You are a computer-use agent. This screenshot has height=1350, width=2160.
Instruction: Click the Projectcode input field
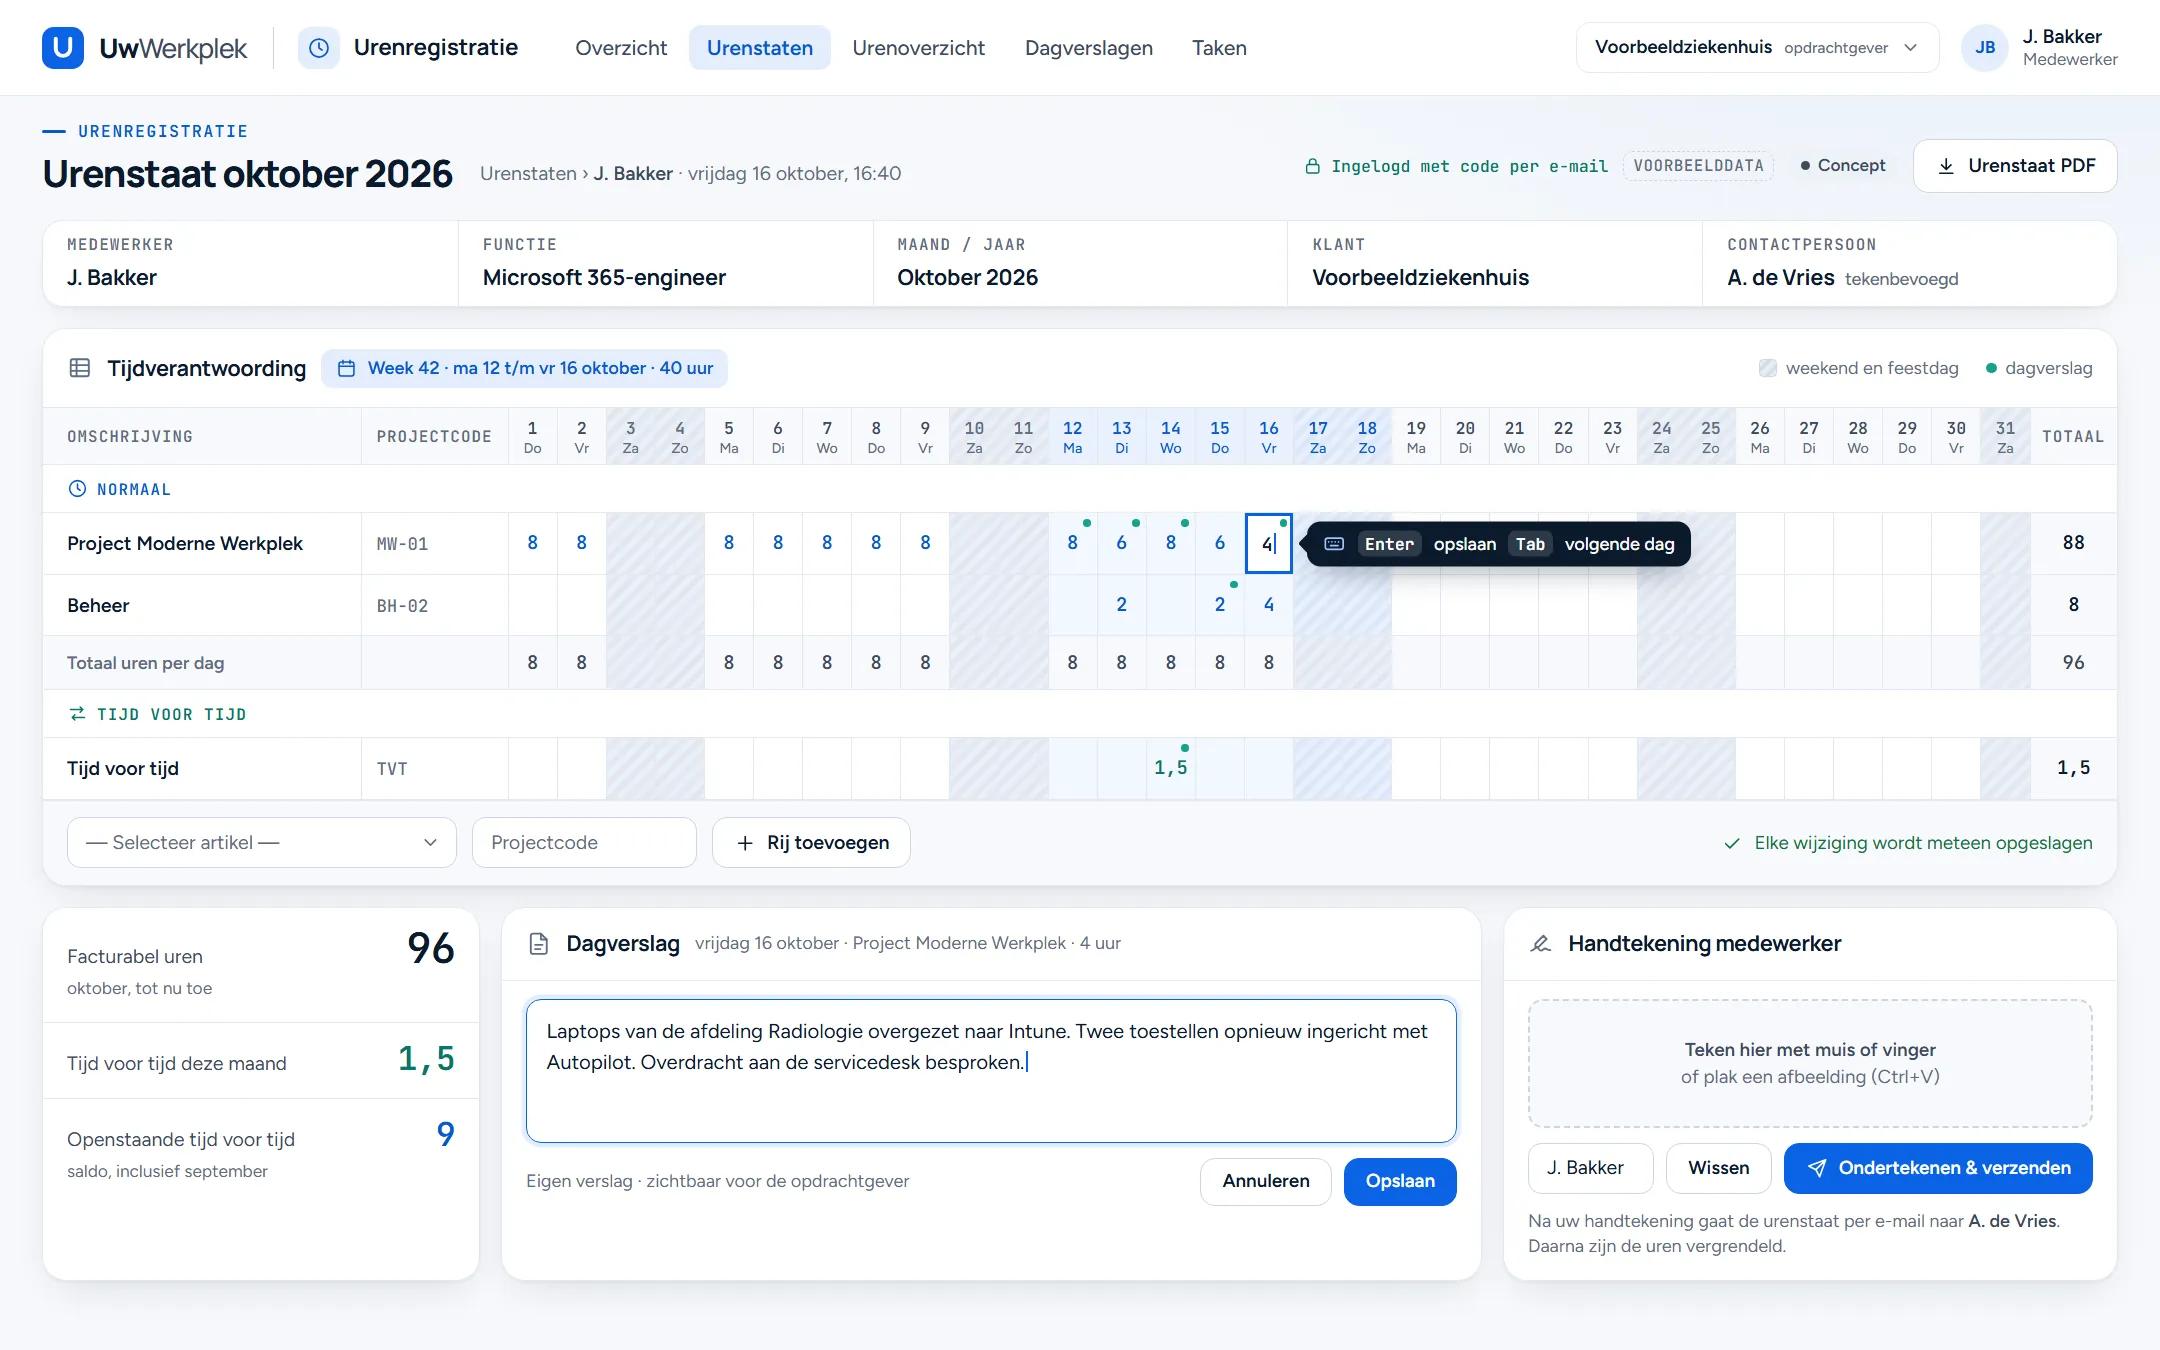point(584,843)
